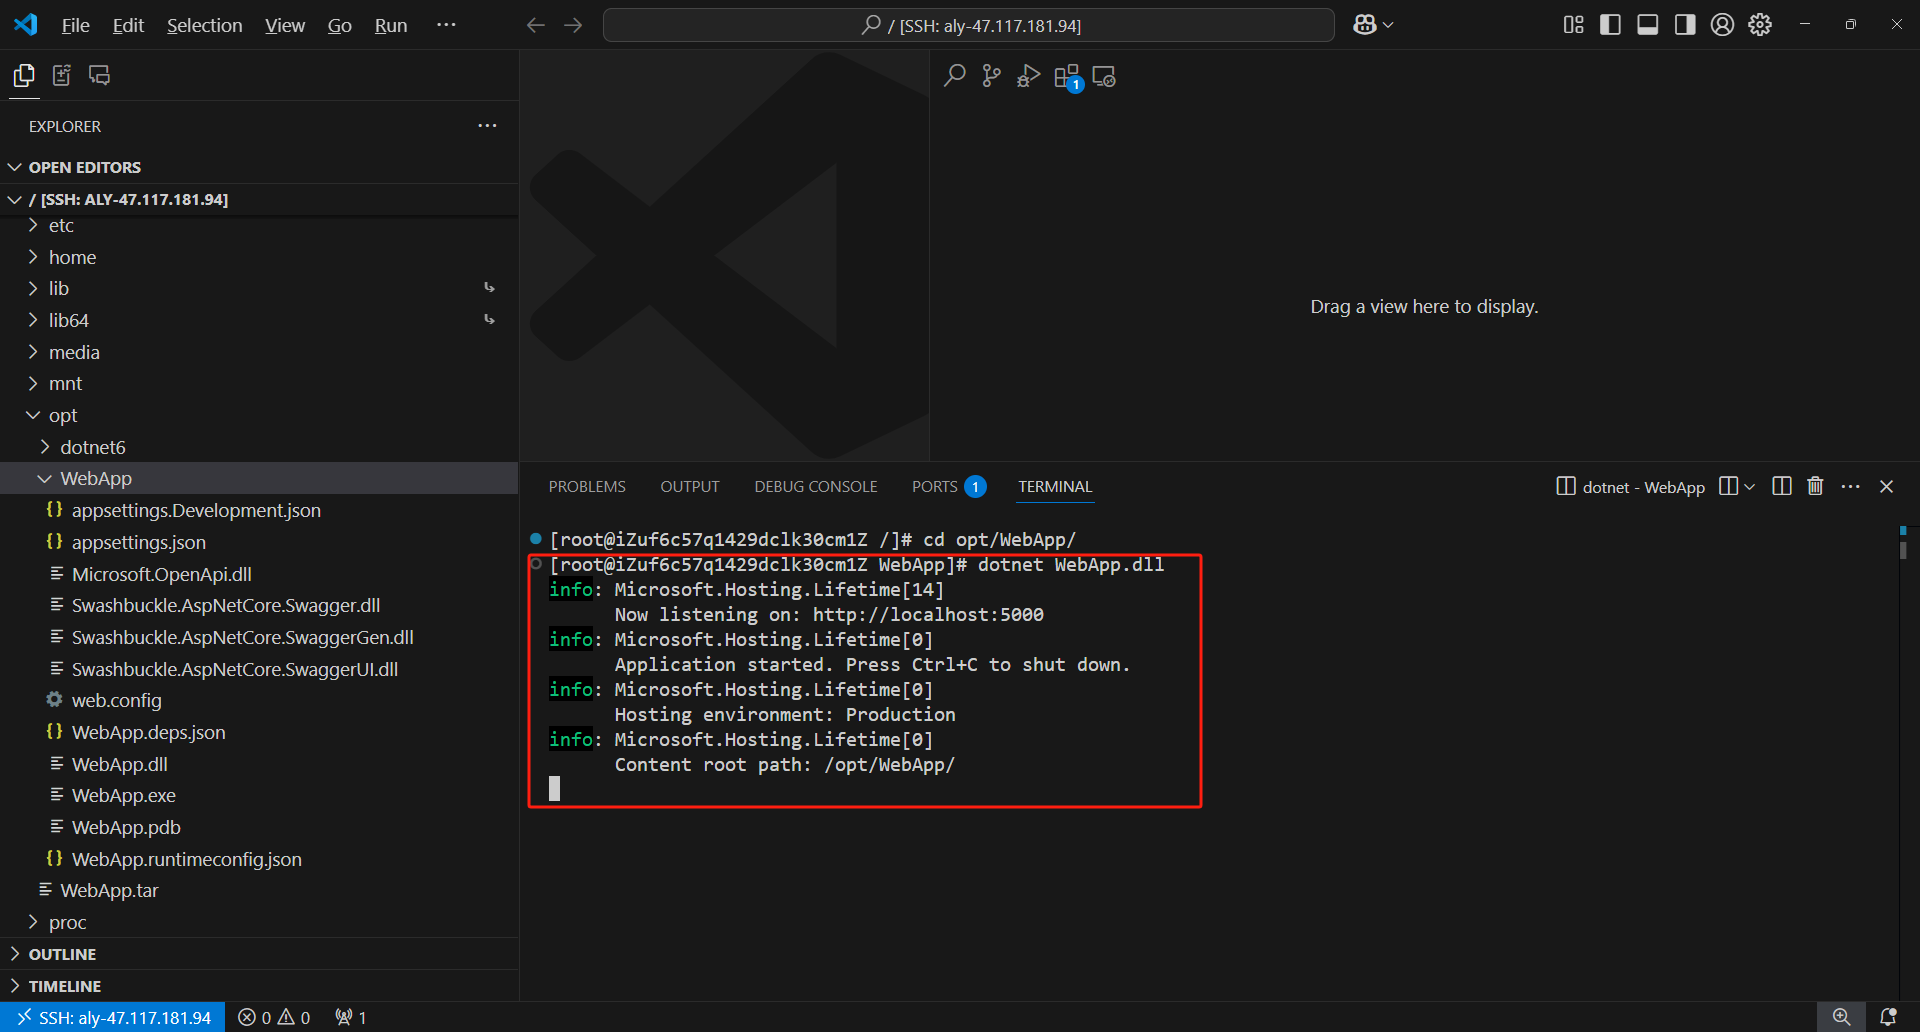This screenshot has width=1920, height=1032.
Task: Kill the active terminal with trash icon
Action: tap(1815, 486)
